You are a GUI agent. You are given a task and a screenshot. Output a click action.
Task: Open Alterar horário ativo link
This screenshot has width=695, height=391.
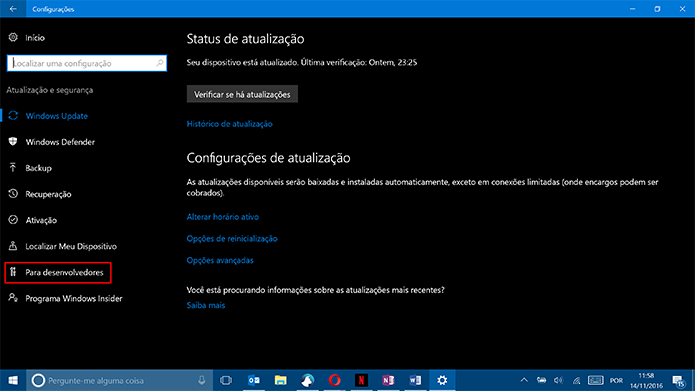[x=223, y=217]
